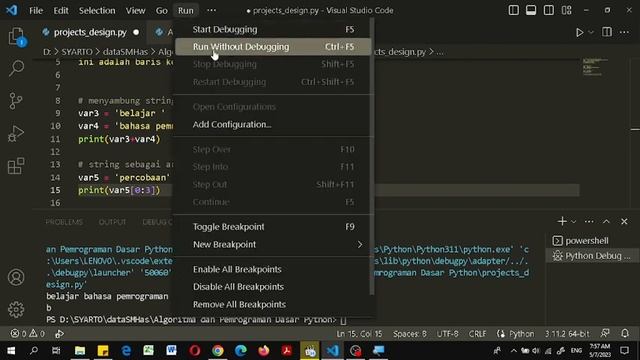Change UTF-8 encoding in status bar
This screenshot has width=640, height=360.
point(447,334)
